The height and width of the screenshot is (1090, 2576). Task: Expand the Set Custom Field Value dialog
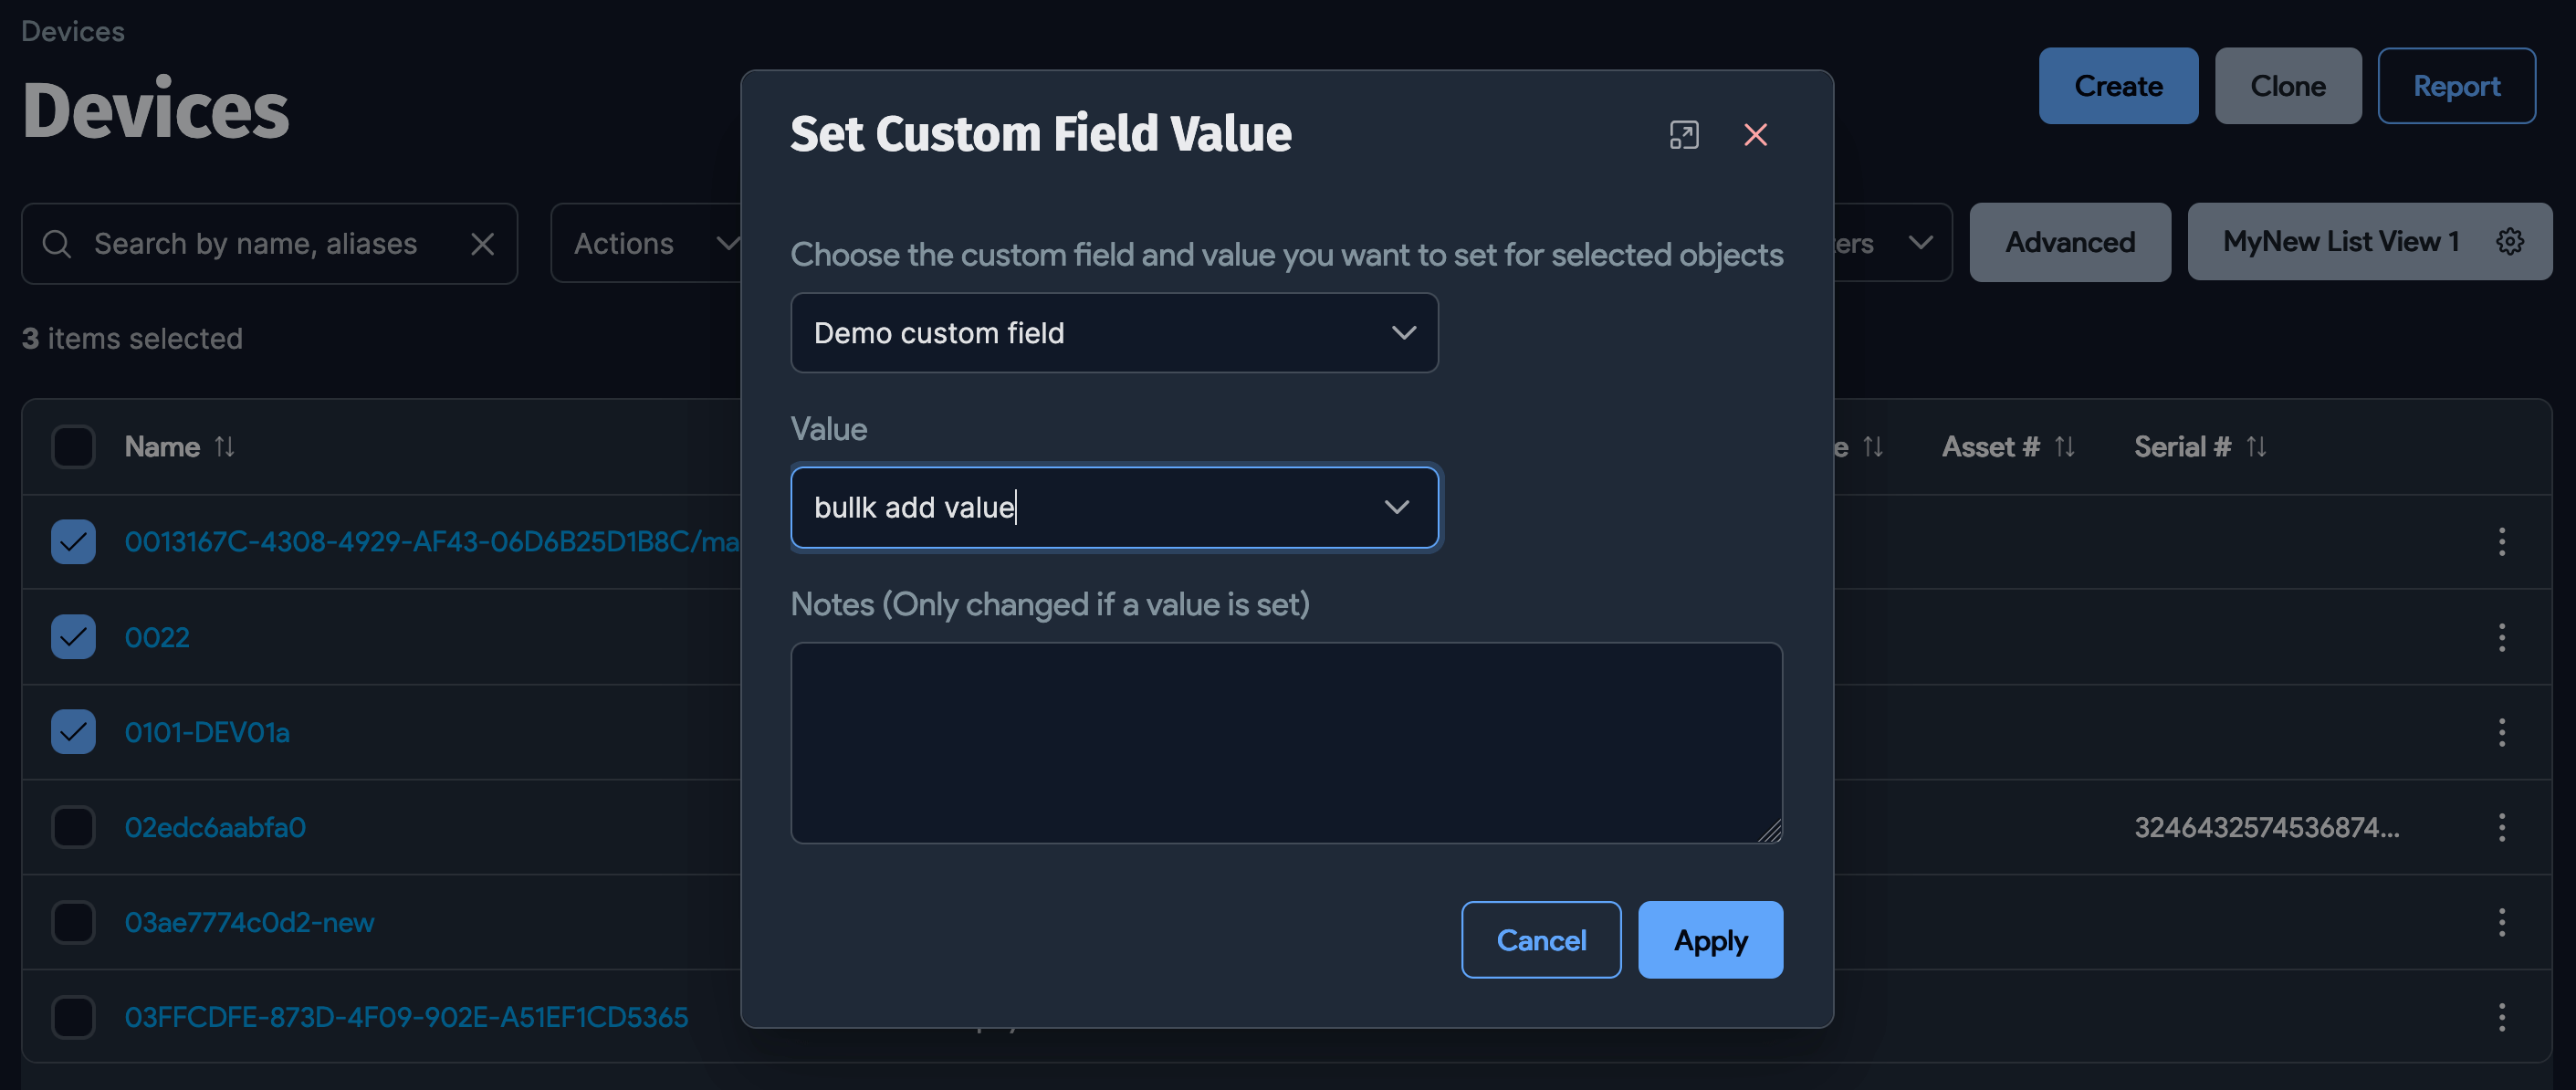[x=1685, y=134]
